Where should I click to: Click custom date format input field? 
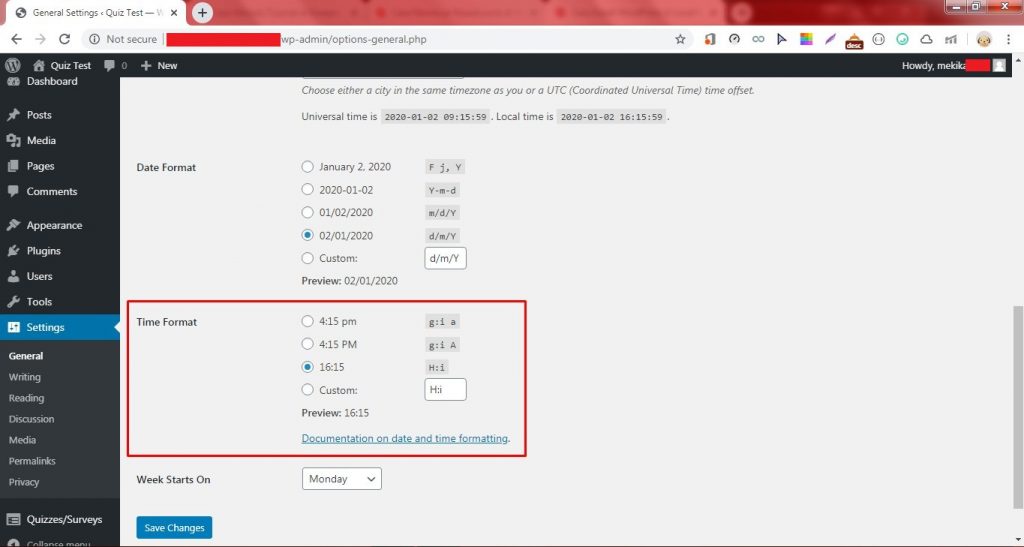pyautogui.click(x=445, y=258)
